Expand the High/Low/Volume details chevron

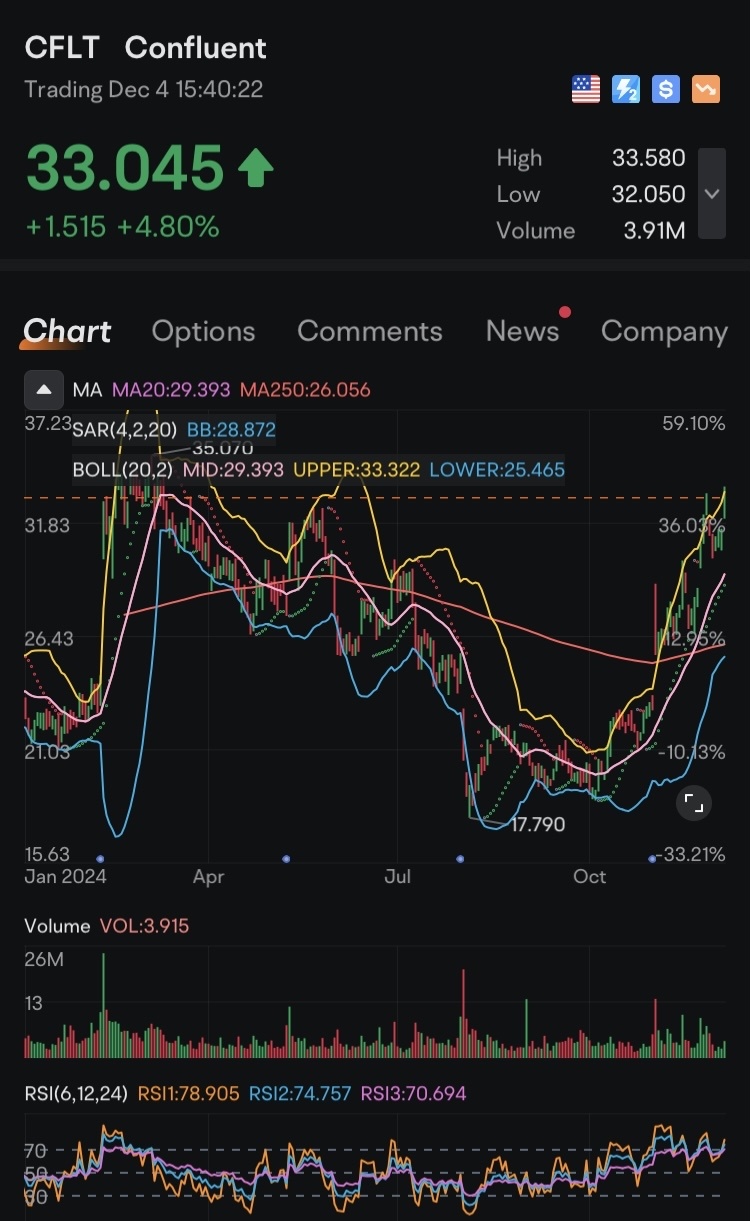(x=712, y=194)
